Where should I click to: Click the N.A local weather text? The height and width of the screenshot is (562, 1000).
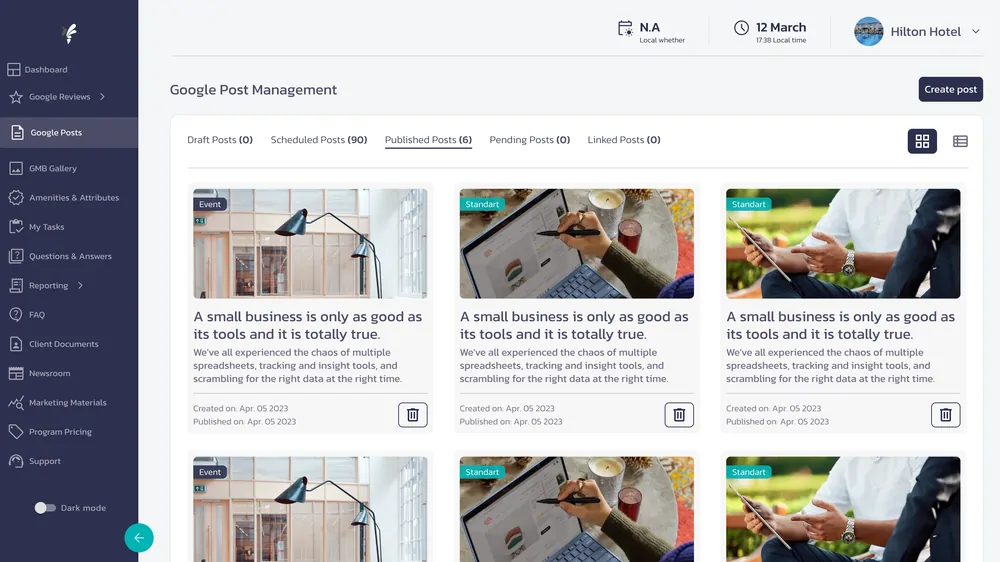pyautogui.click(x=650, y=27)
